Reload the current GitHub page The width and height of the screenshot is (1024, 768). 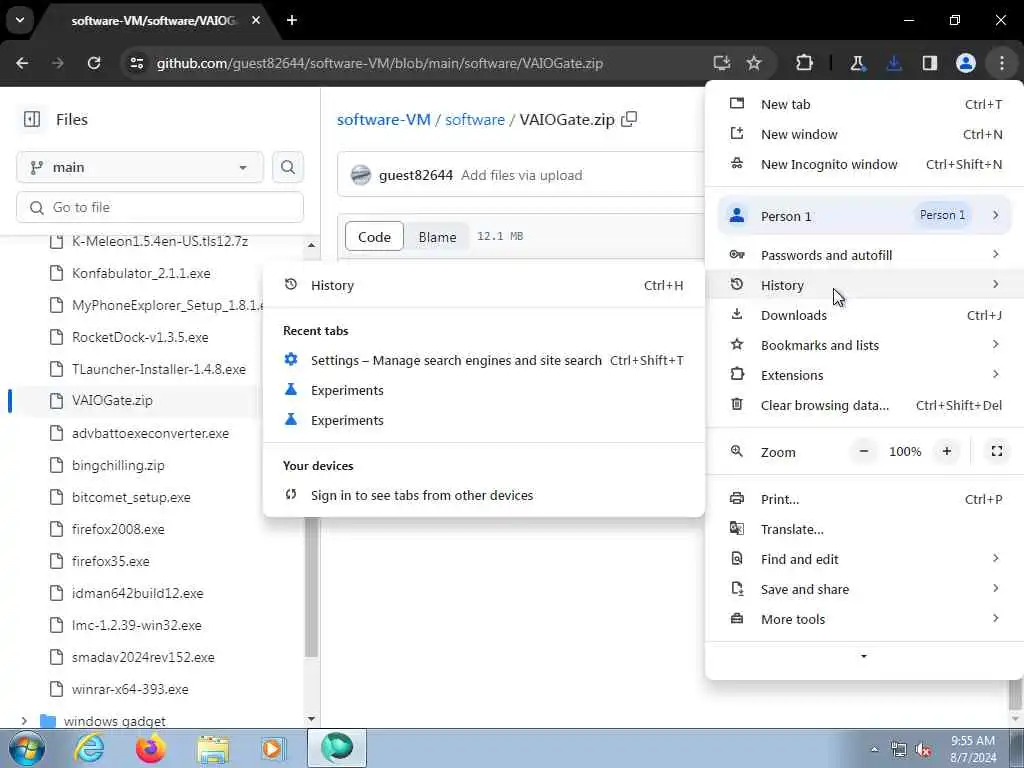(x=94, y=63)
